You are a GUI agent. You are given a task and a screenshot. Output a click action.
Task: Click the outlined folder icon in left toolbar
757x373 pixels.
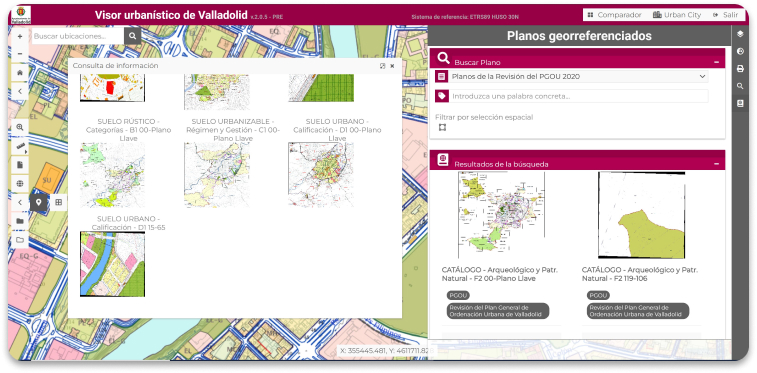click(20, 240)
